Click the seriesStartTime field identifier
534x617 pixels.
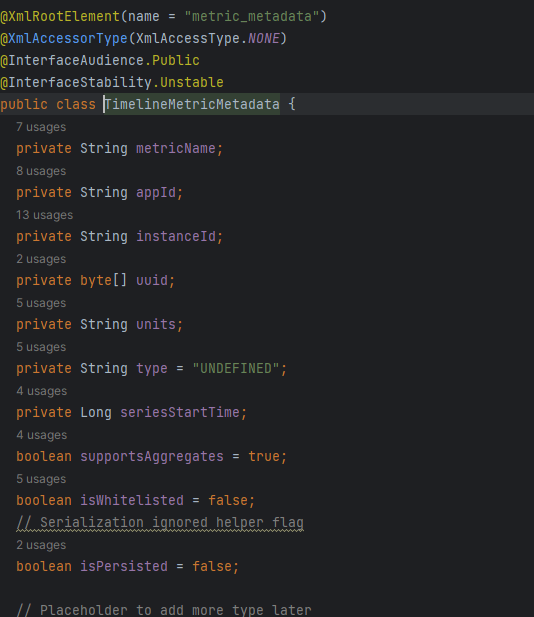(180, 413)
